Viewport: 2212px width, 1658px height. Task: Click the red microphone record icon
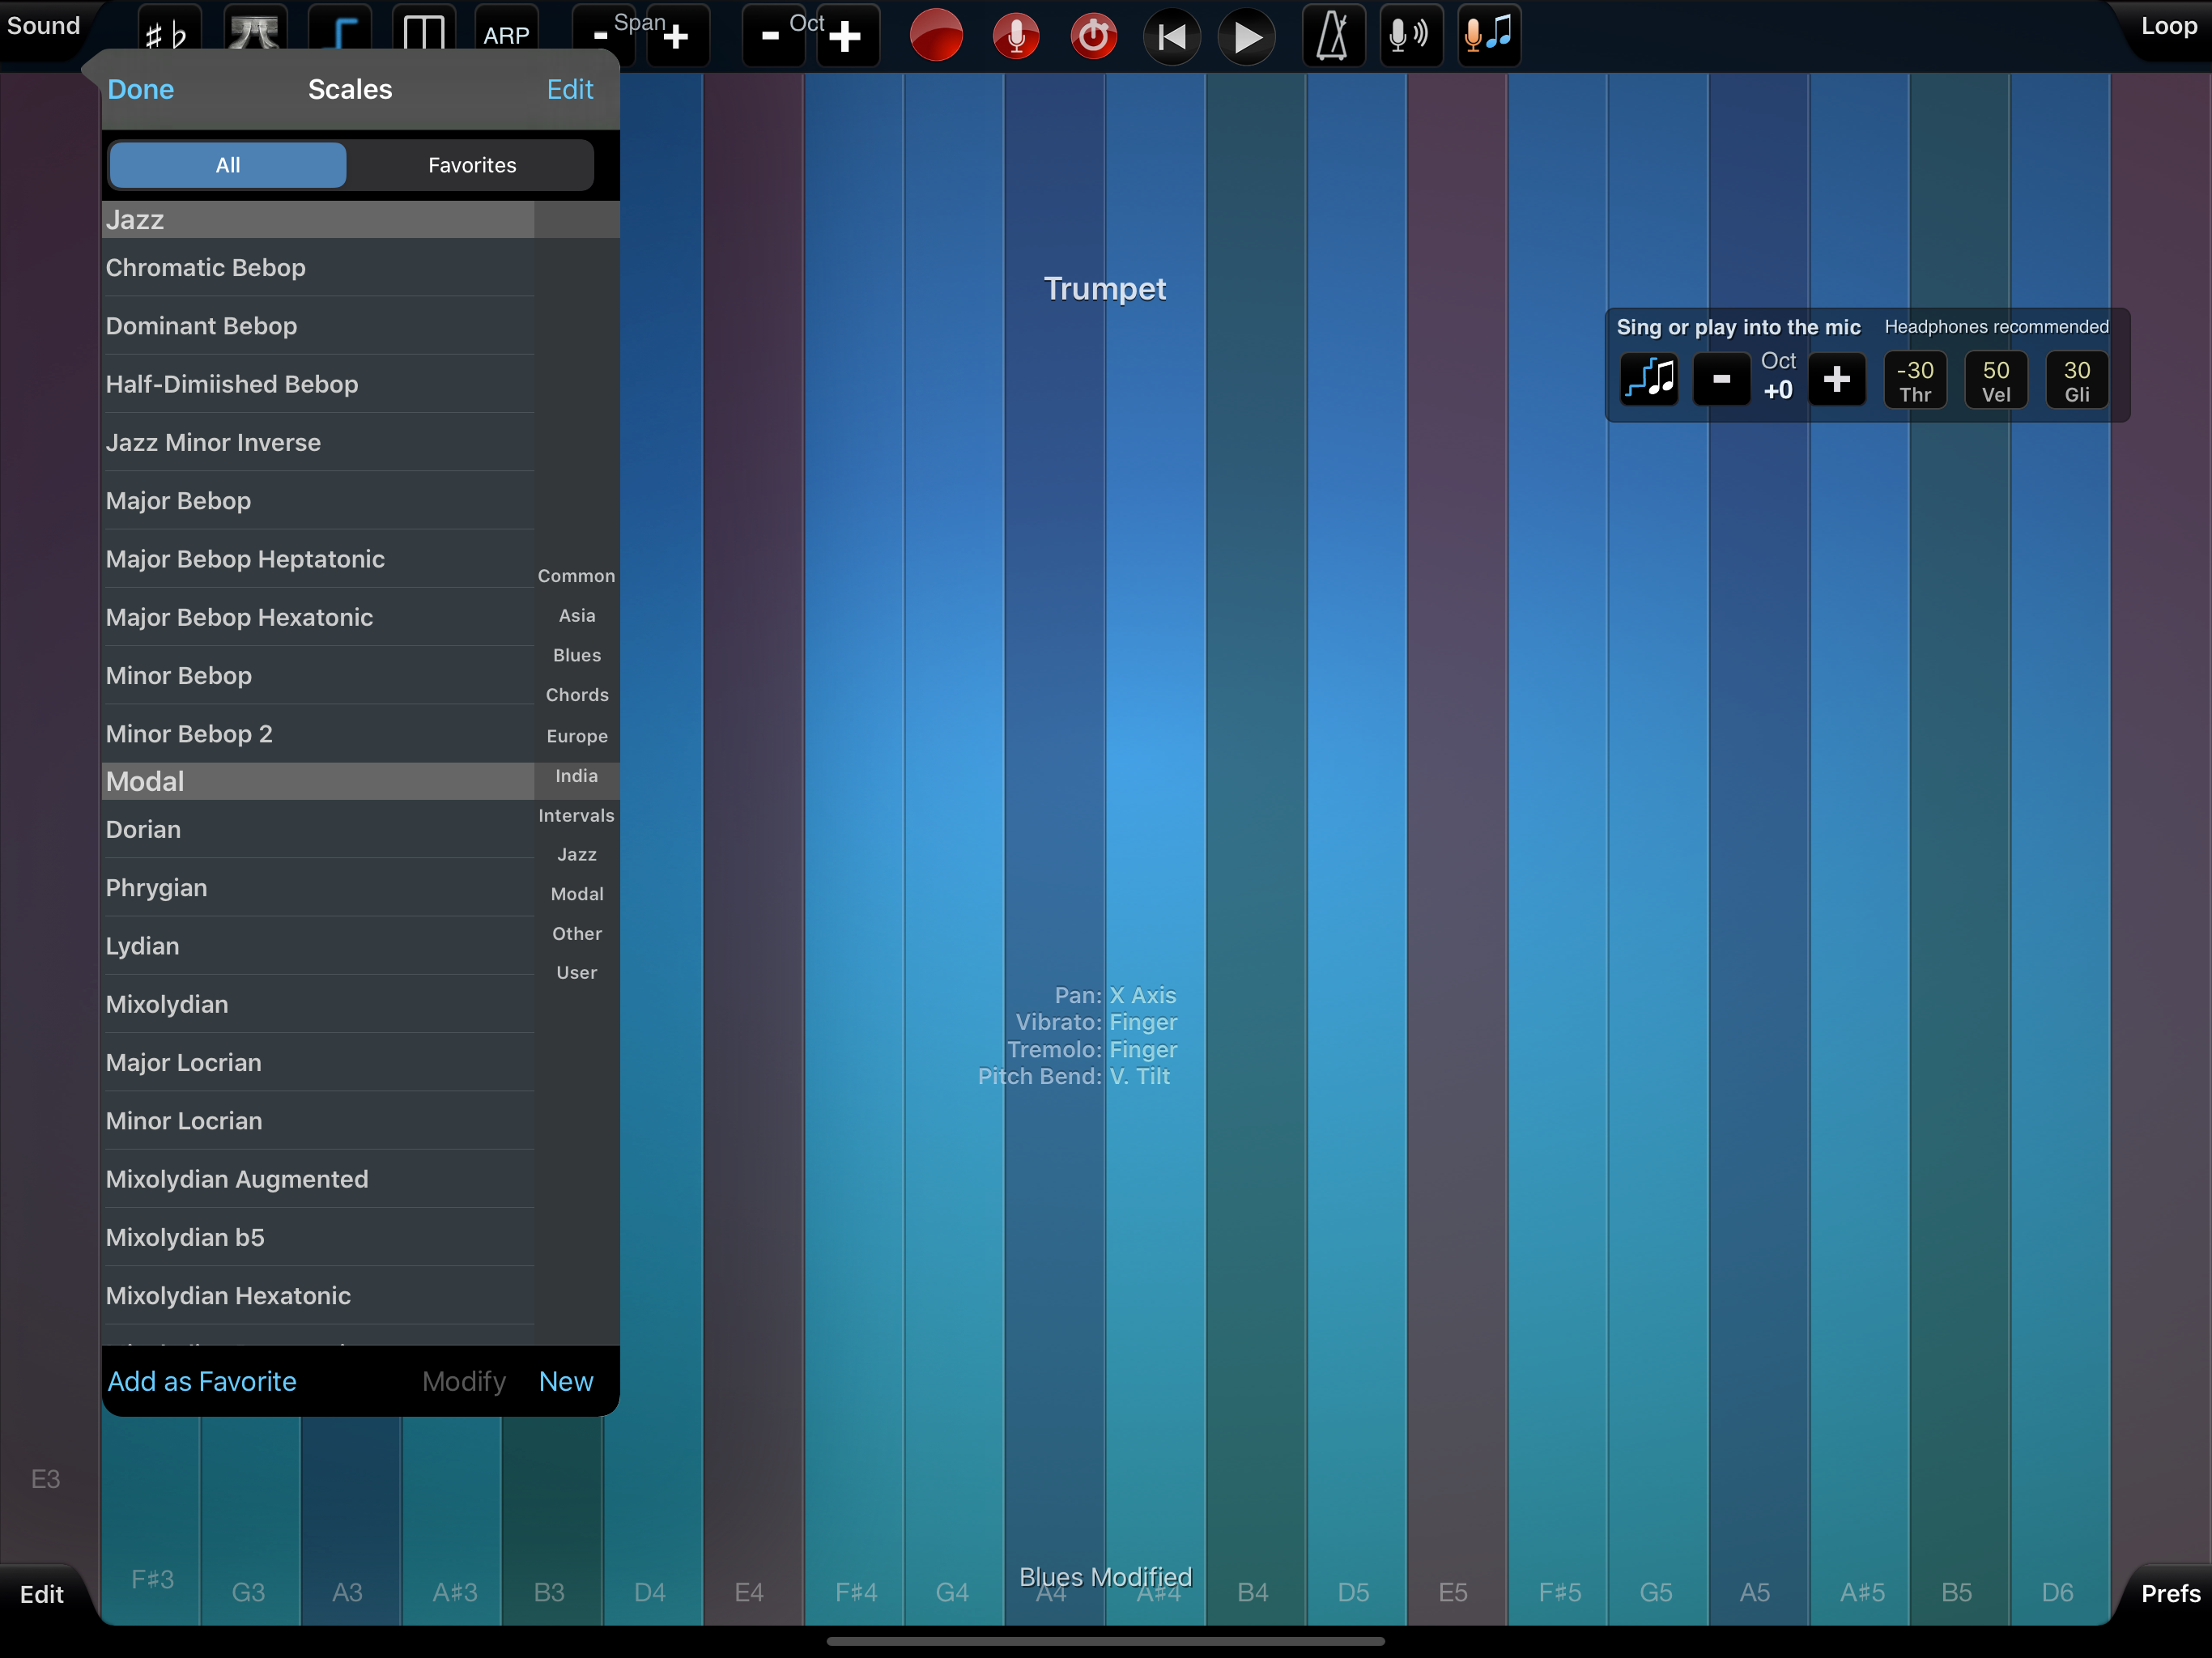tap(1015, 36)
